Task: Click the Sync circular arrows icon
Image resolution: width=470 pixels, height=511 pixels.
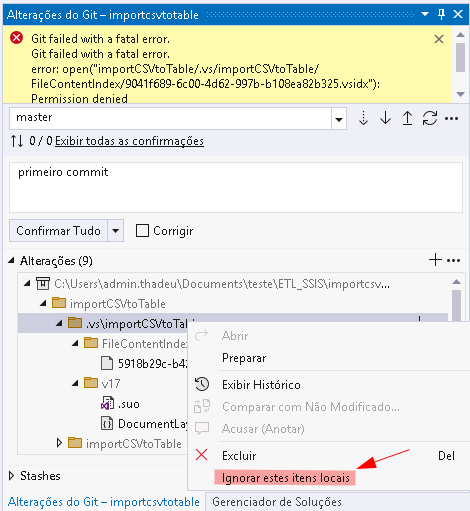Action: [430, 118]
